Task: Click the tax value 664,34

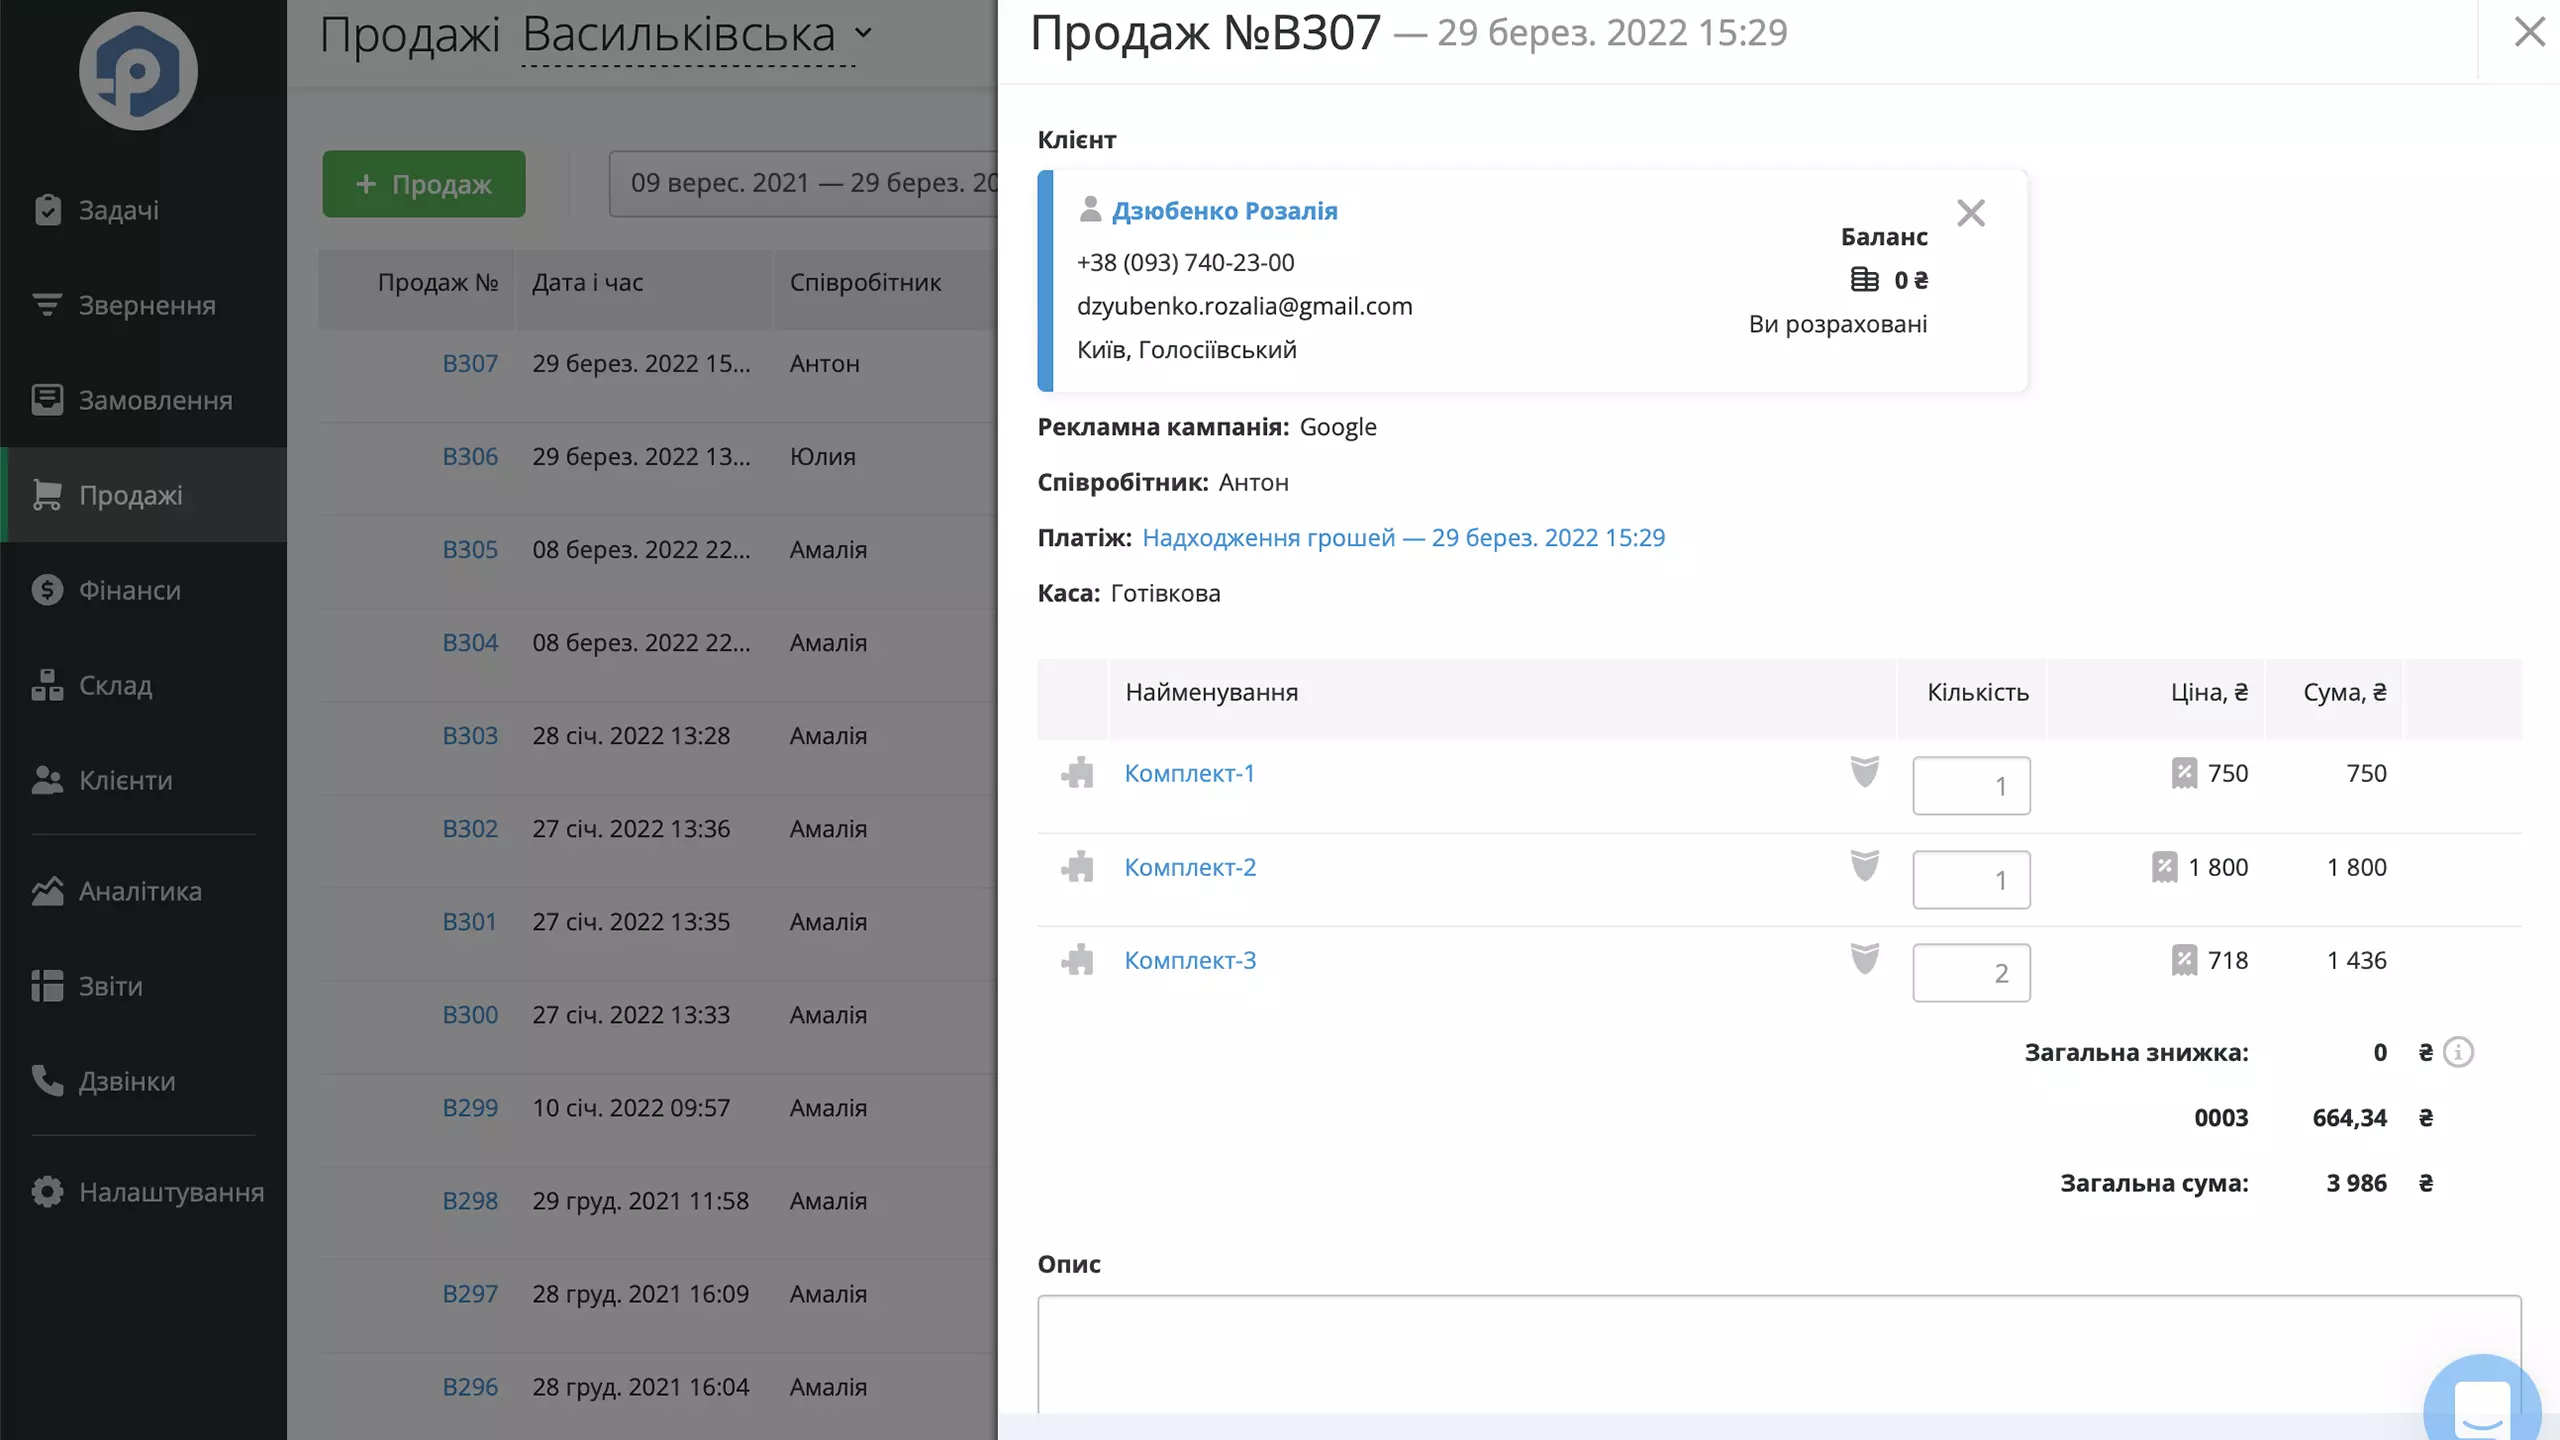Action: coord(2349,1117)
